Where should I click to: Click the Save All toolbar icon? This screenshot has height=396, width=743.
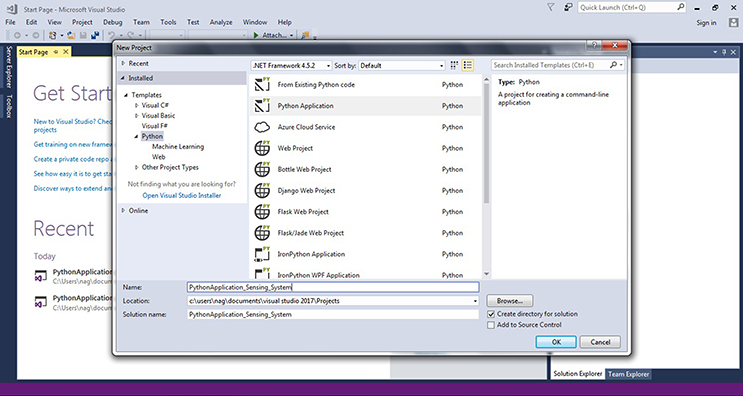(95, 35)
